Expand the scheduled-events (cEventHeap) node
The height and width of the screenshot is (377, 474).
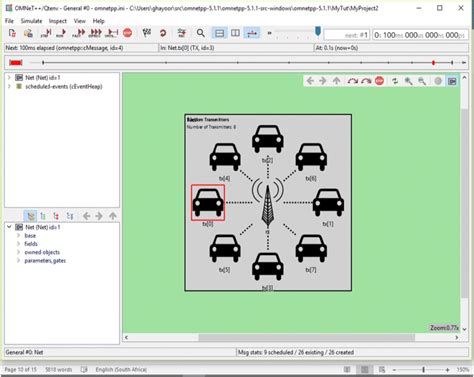point(9,86)
